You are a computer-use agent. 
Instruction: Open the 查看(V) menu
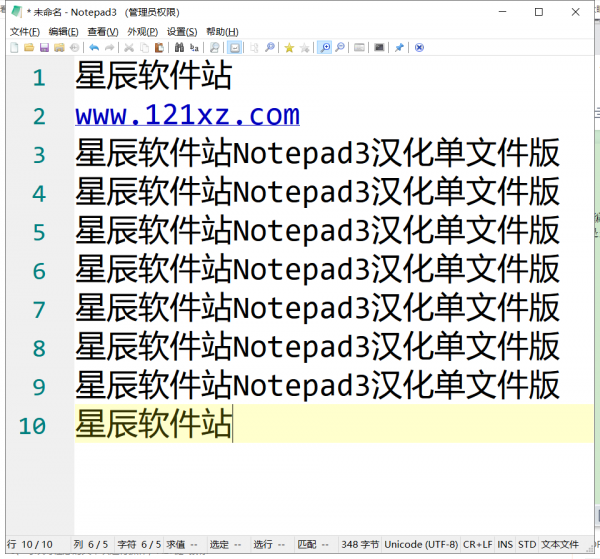tap(103, 32)
